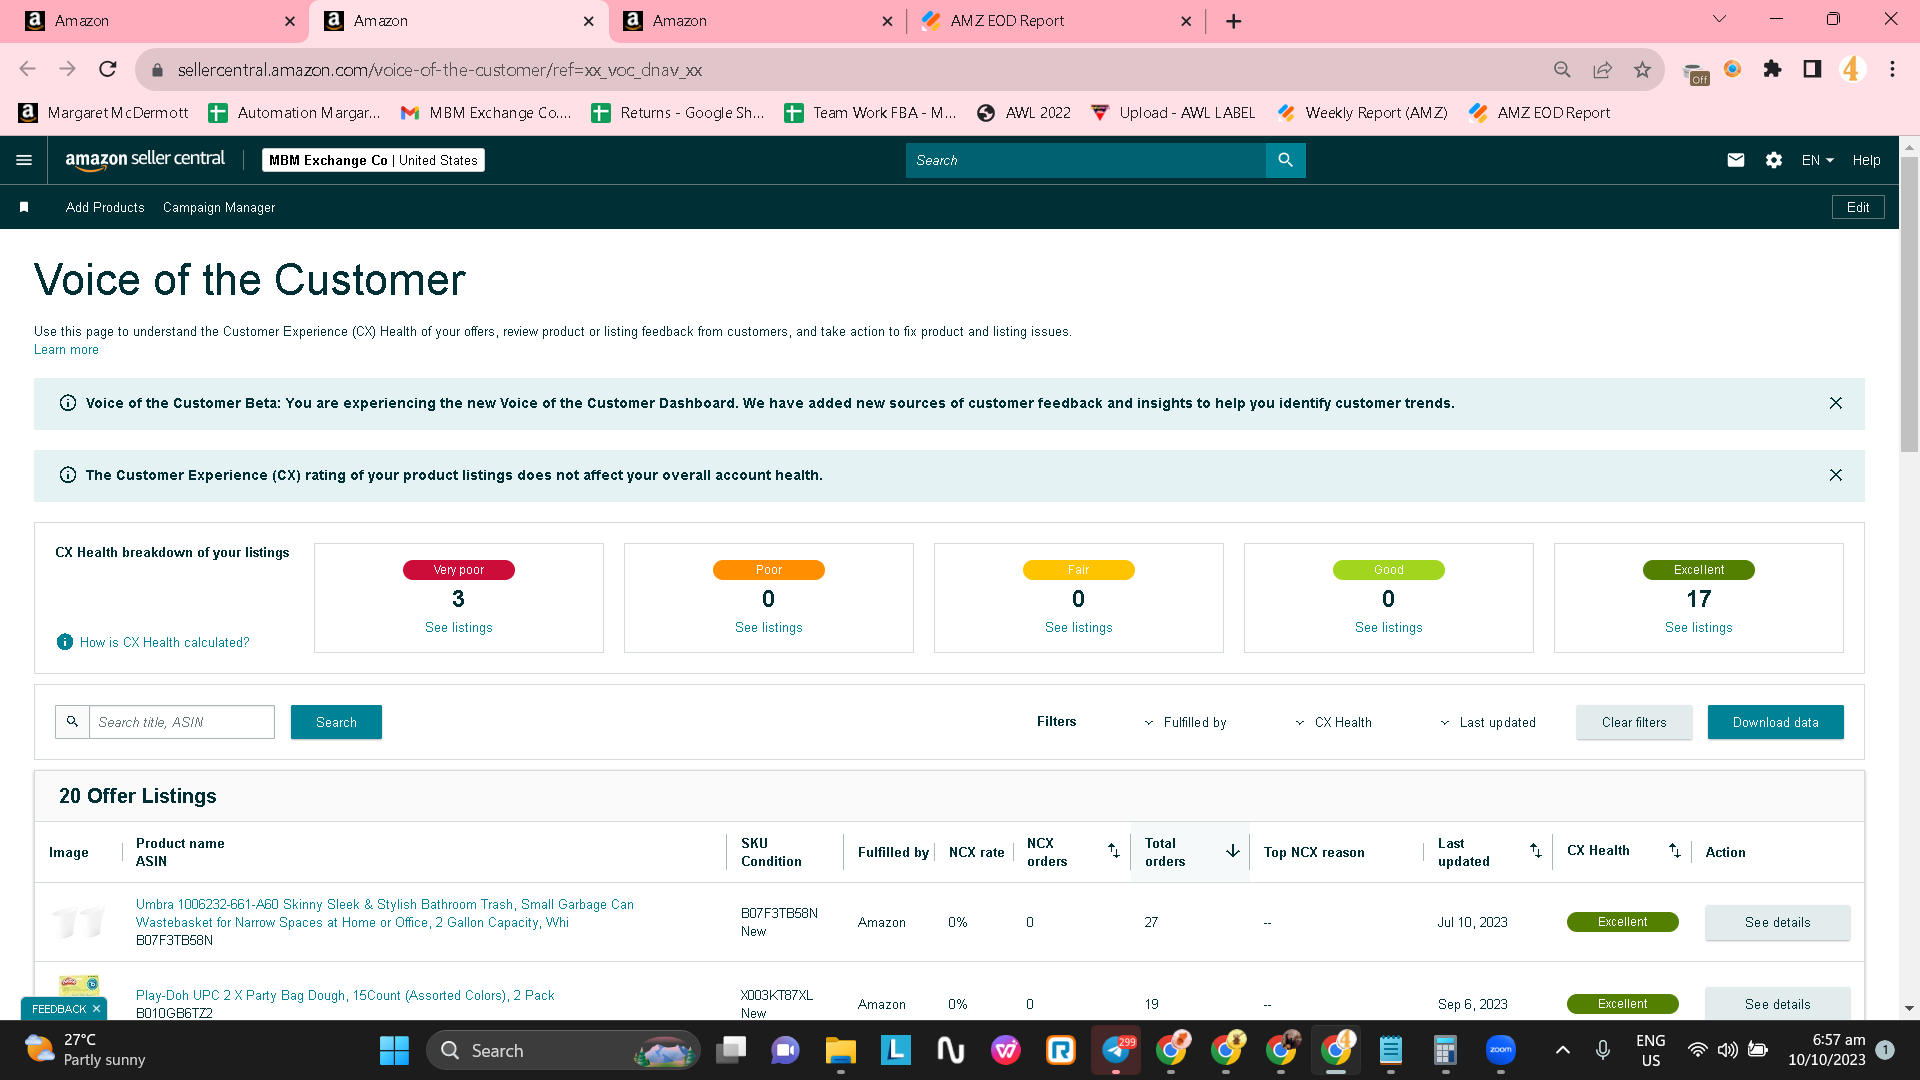
Task: Close the FEEDBACK widget with its X
Action: pos(96,1009)
